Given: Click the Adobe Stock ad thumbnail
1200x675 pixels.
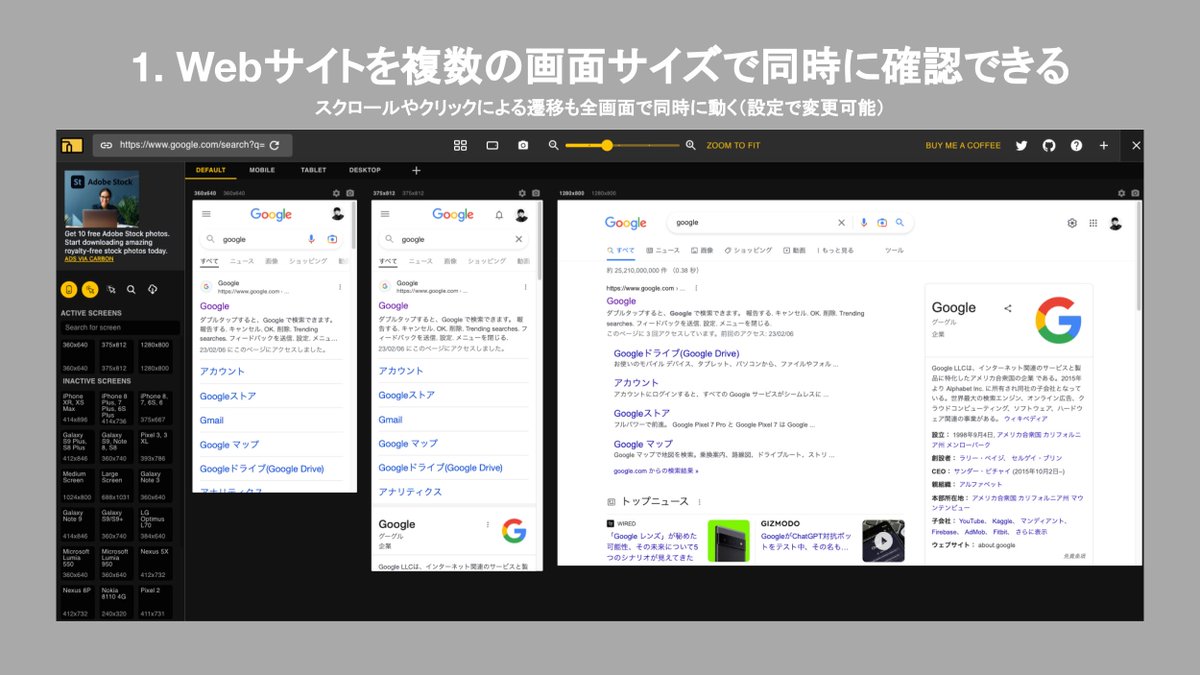Looking at the screenshot, I should [x=102, y=199].
